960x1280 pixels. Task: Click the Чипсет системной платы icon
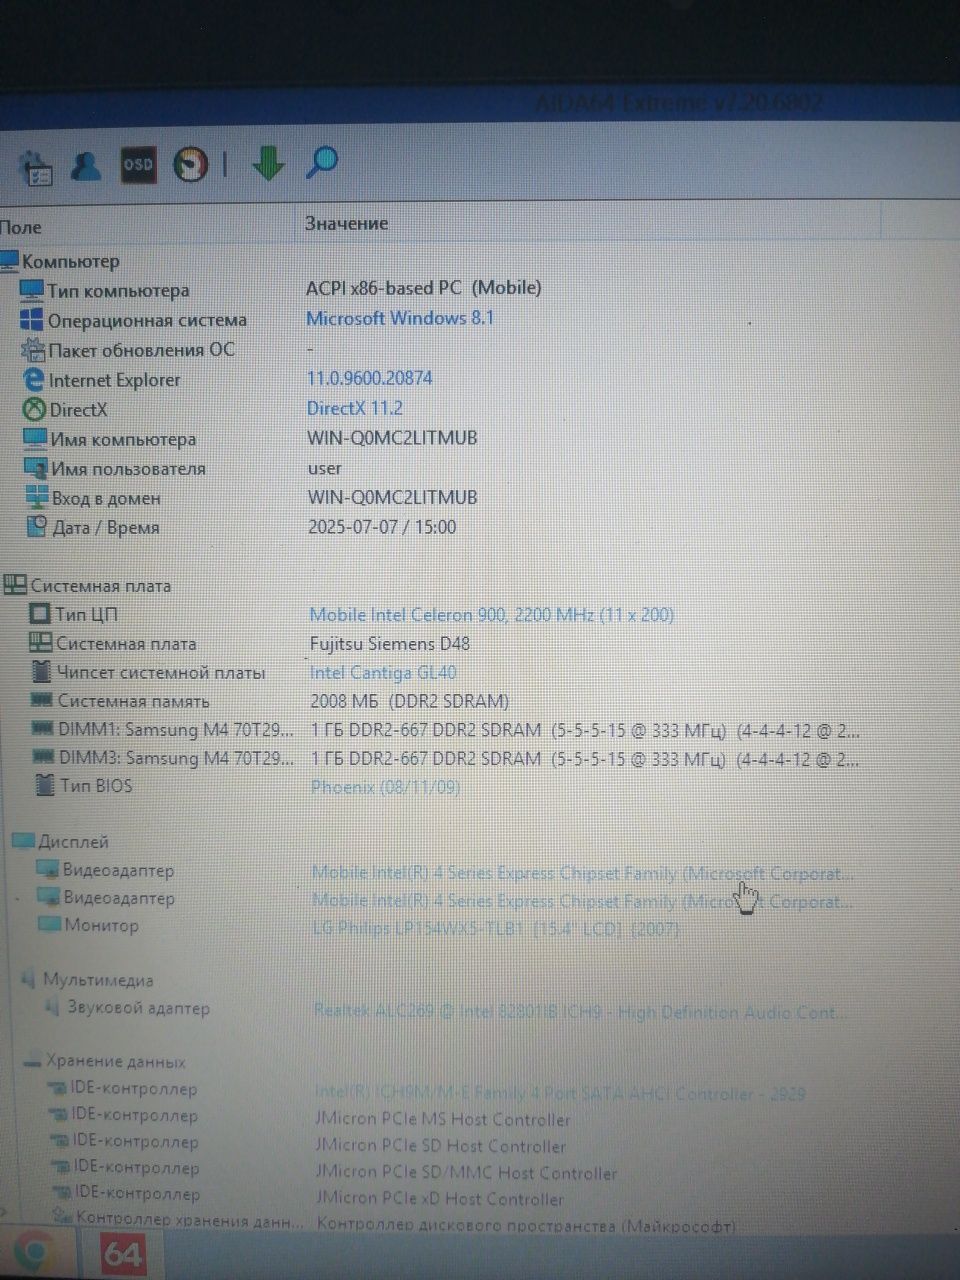coord(41,672)
